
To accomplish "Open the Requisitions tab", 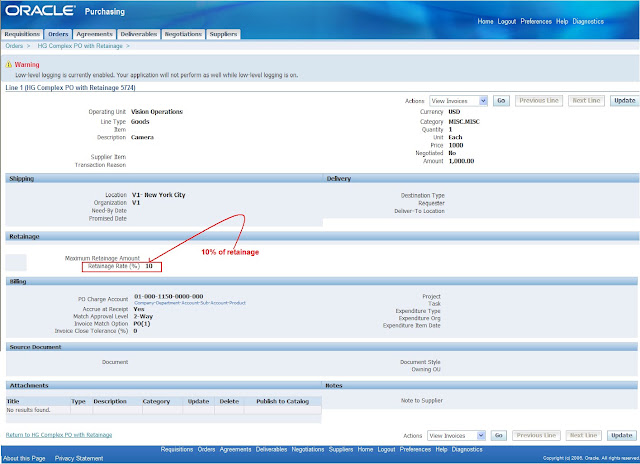I will coord(22,34).
